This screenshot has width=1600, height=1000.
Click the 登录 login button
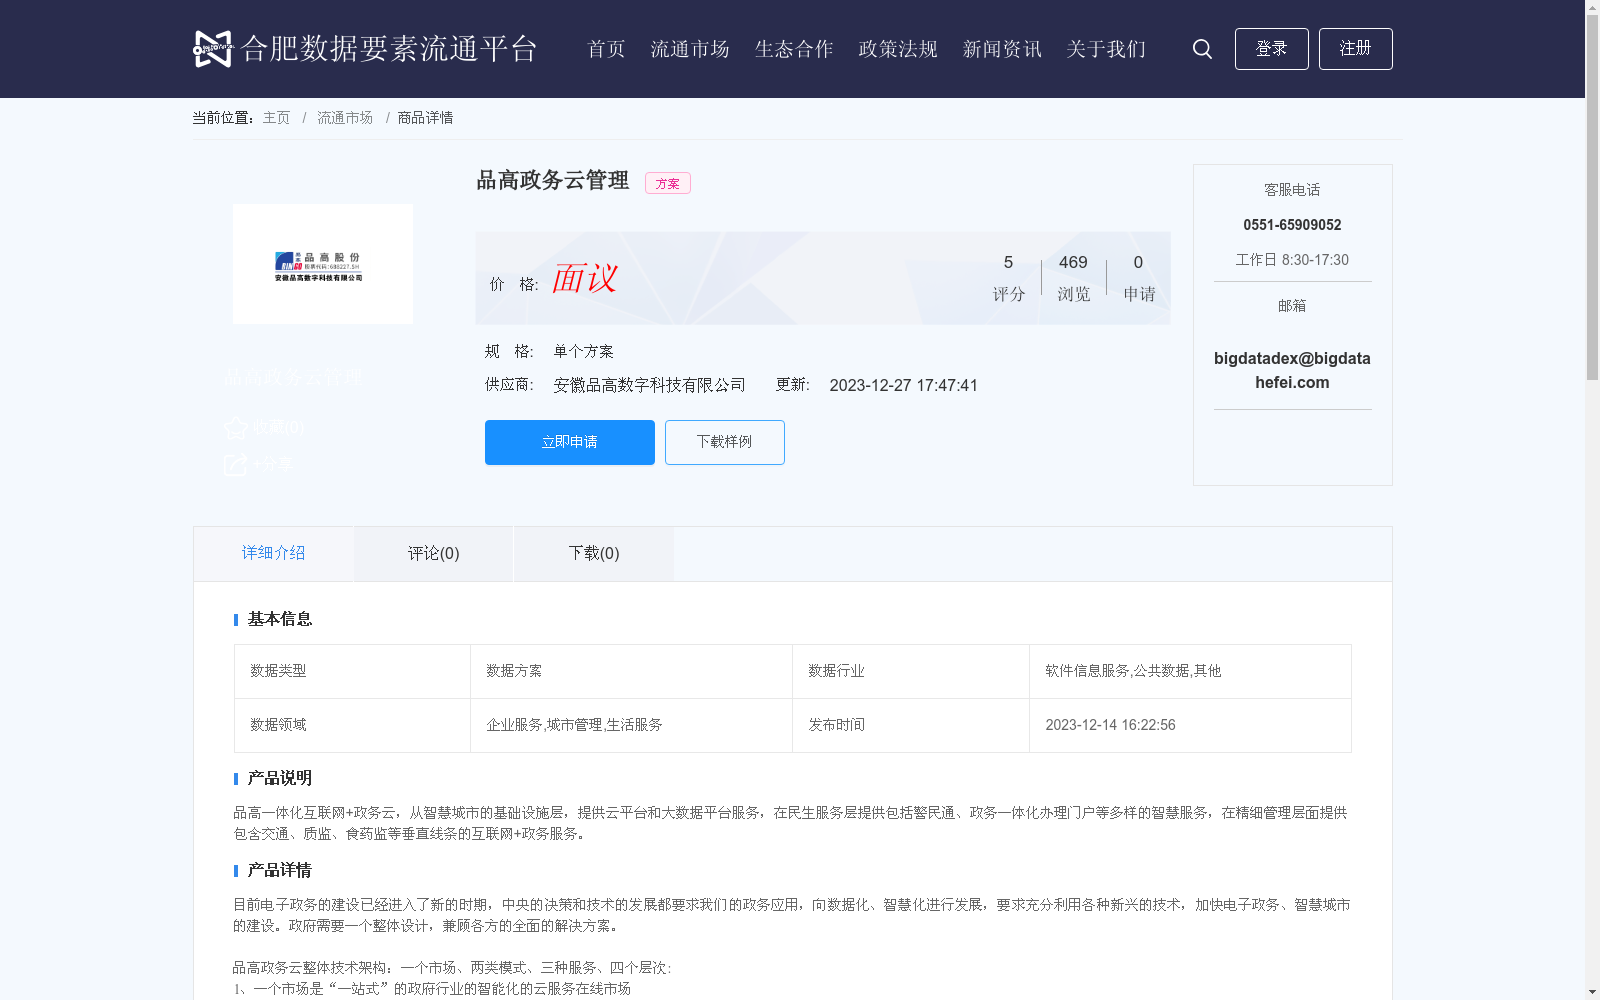[x=1271, y=49]
